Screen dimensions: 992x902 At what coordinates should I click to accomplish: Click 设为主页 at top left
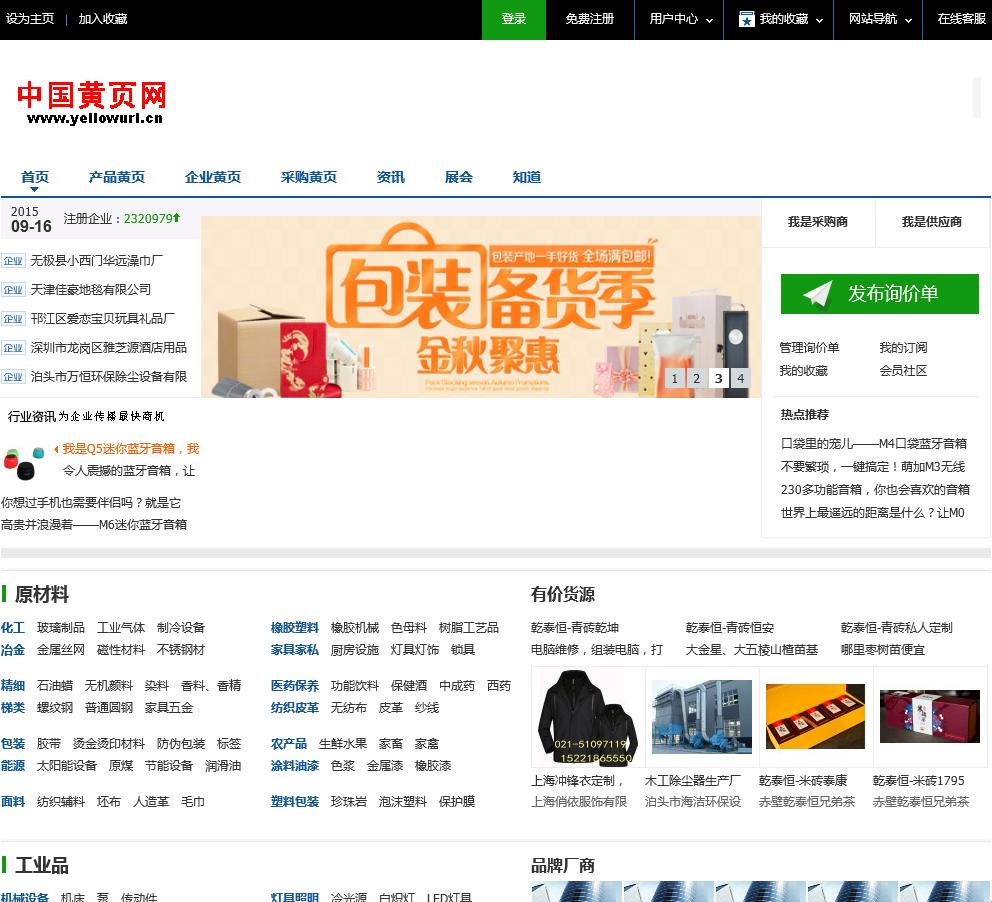30,19
